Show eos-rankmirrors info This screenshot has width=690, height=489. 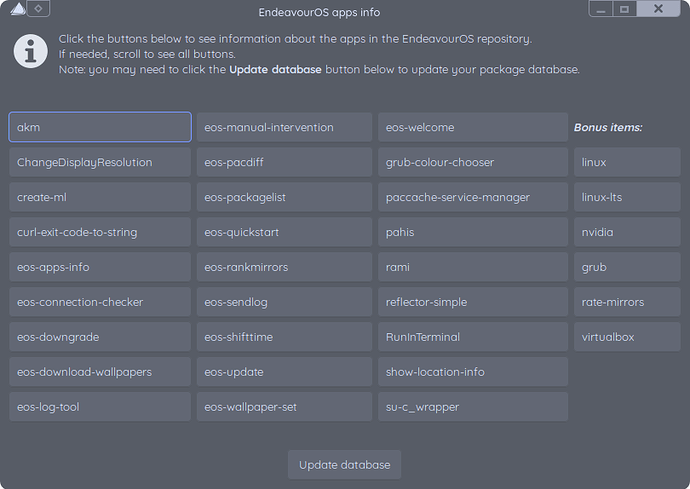(x=284, y=267)
